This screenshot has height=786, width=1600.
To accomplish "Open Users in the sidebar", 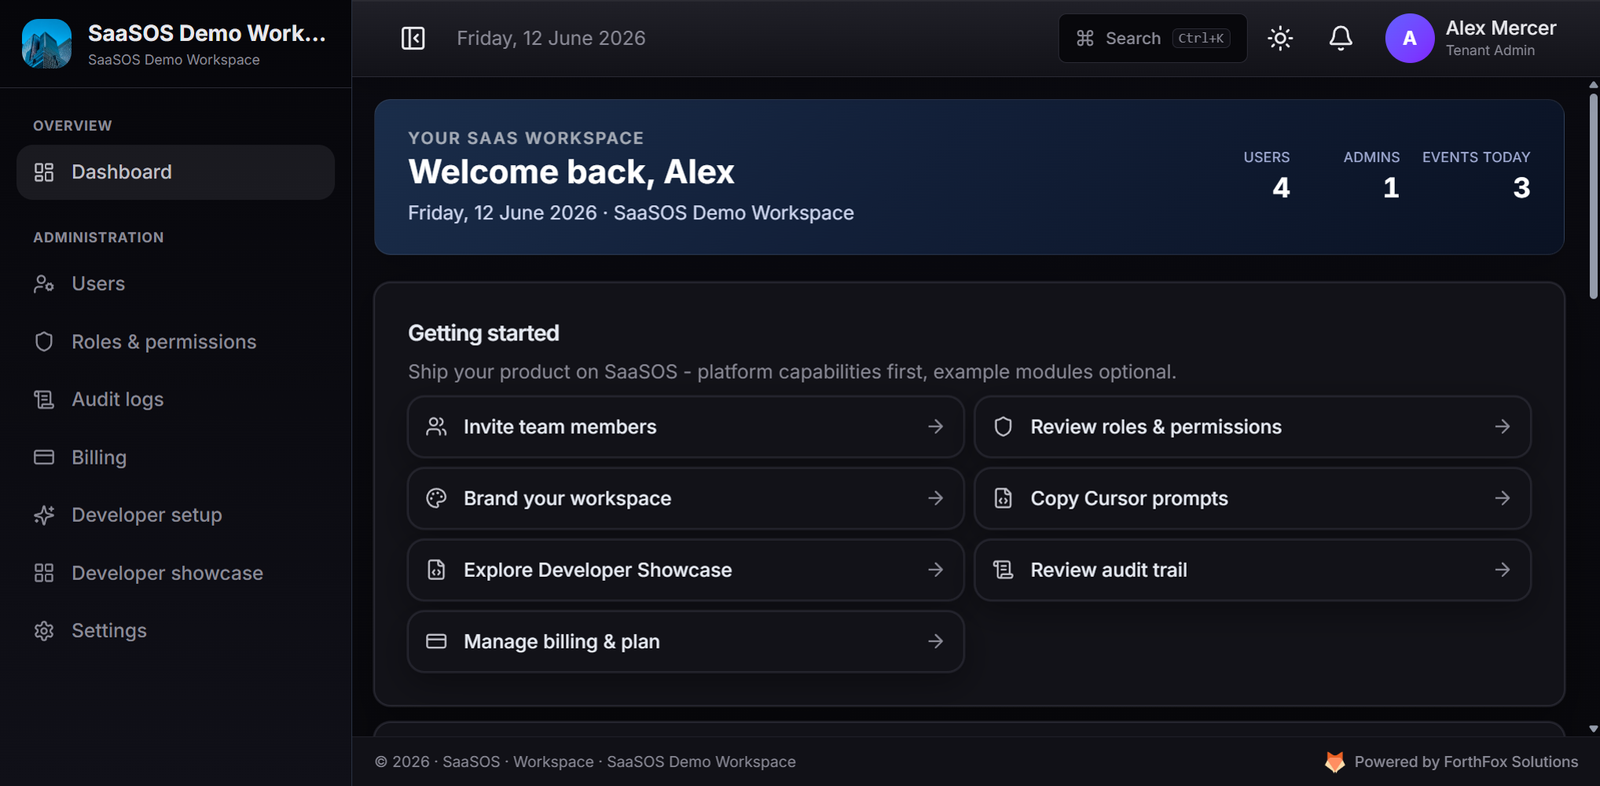I will [x=175, y=284].
